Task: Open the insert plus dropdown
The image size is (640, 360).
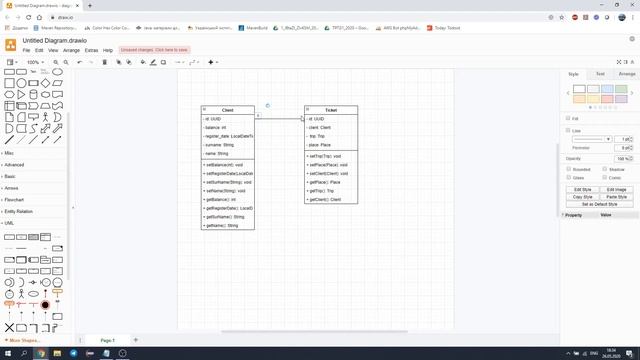Action: pos(213,62)
